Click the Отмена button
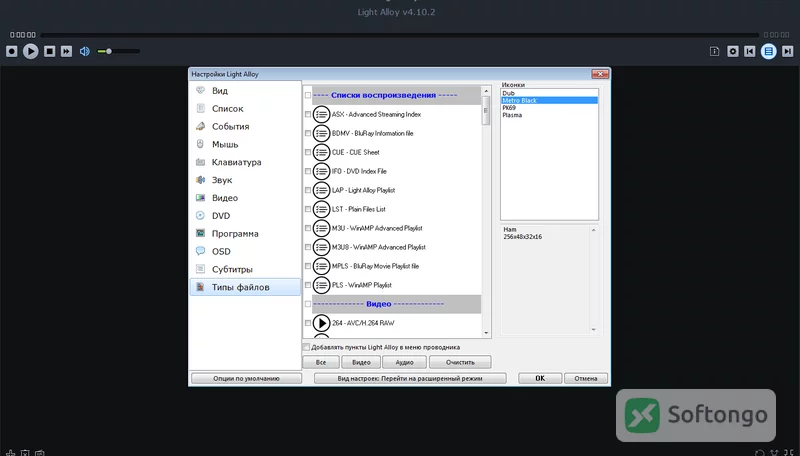Viewport: 800px width, 456px height. (586, 378)
